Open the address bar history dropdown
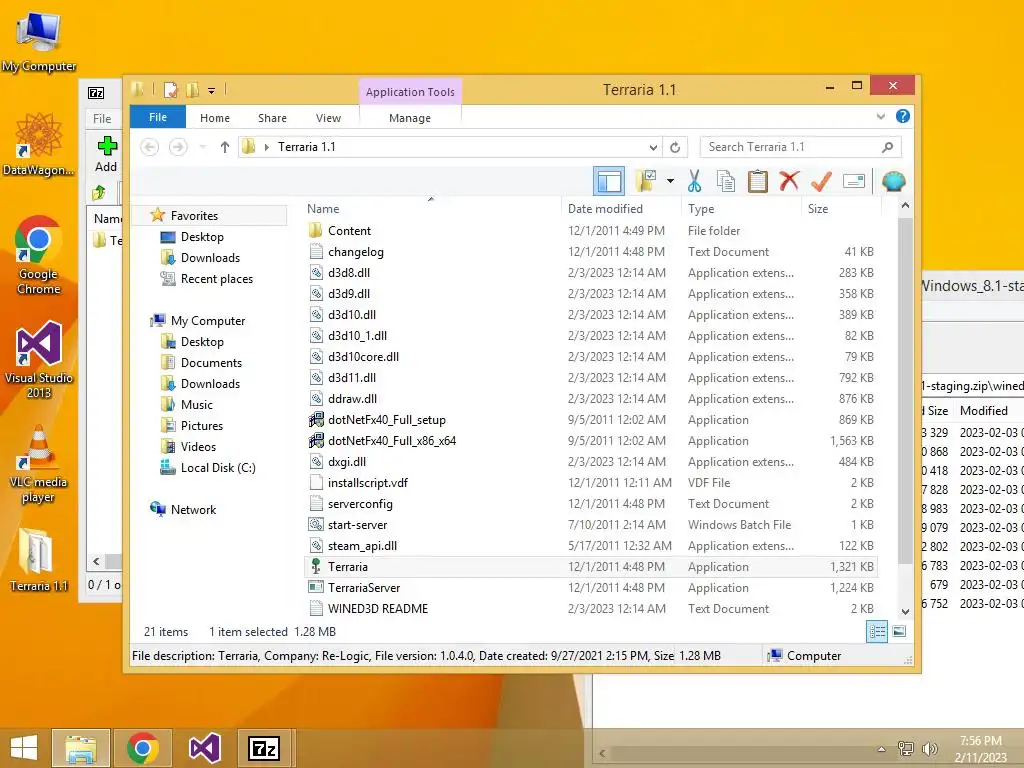This screenshot has height=768, width=1024. 653,147
